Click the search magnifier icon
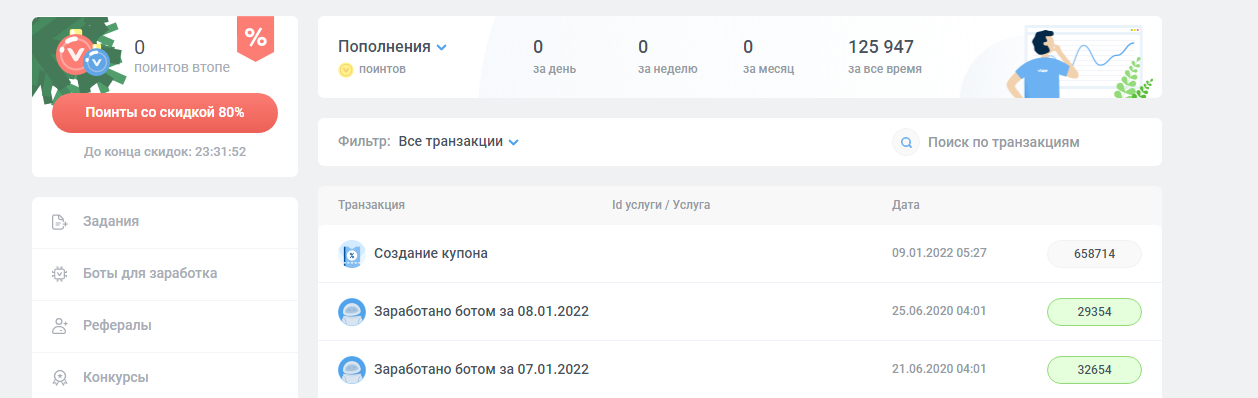Screen dimensions: 1258x398 point(906,143)
